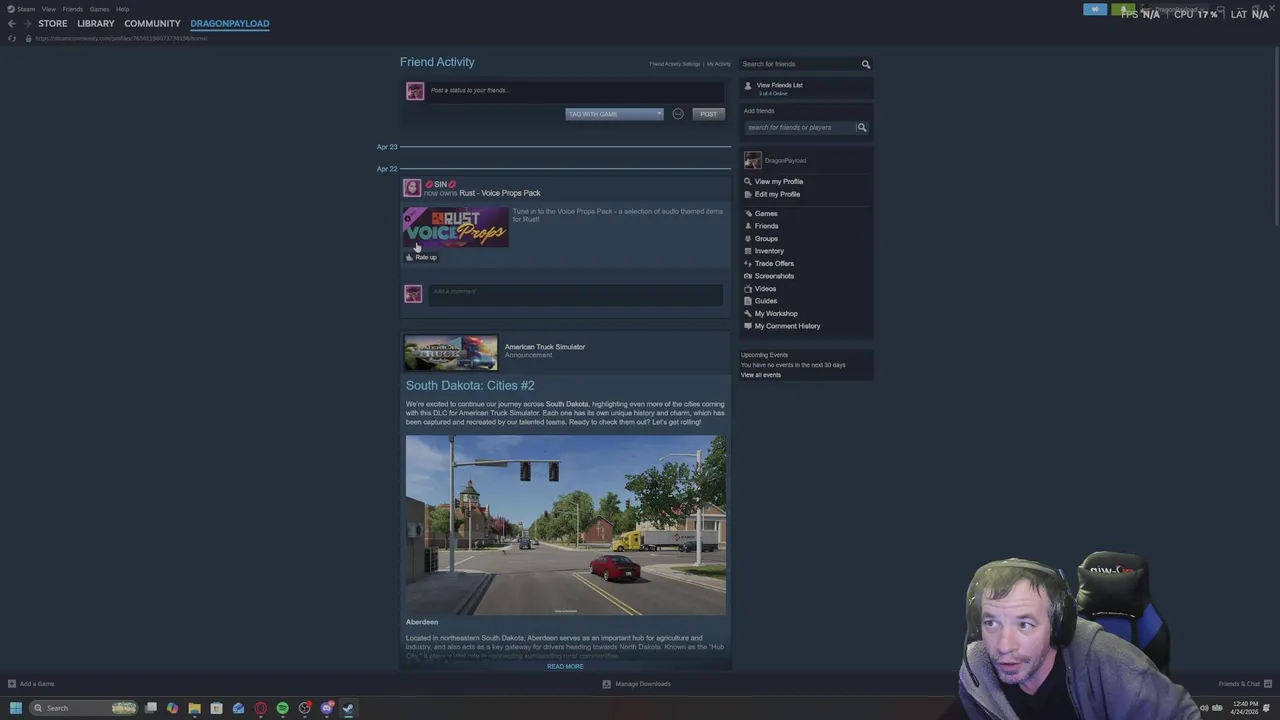Screen dimensions: 1280x720
Task: Open the Help menu
Action: tap(122, 9)
